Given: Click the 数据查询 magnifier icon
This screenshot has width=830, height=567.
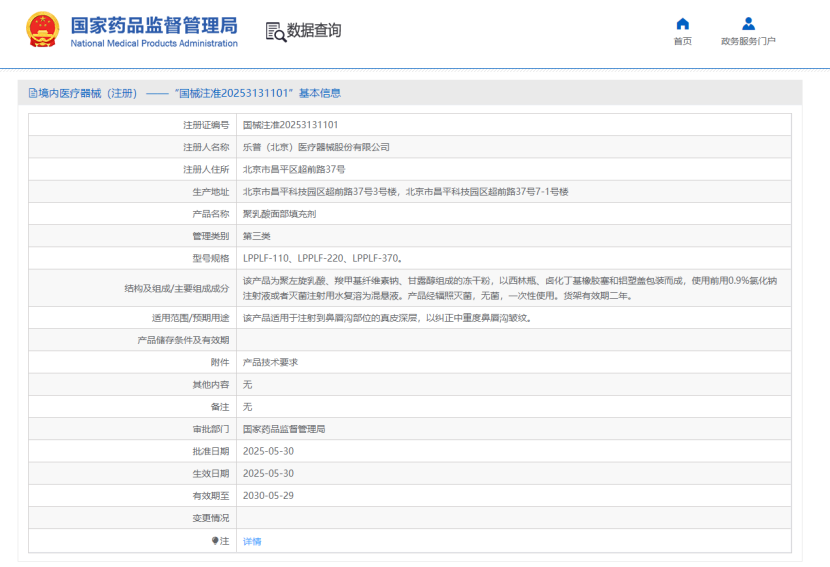Looking at the screenshot, I should (x=275, y=31).
